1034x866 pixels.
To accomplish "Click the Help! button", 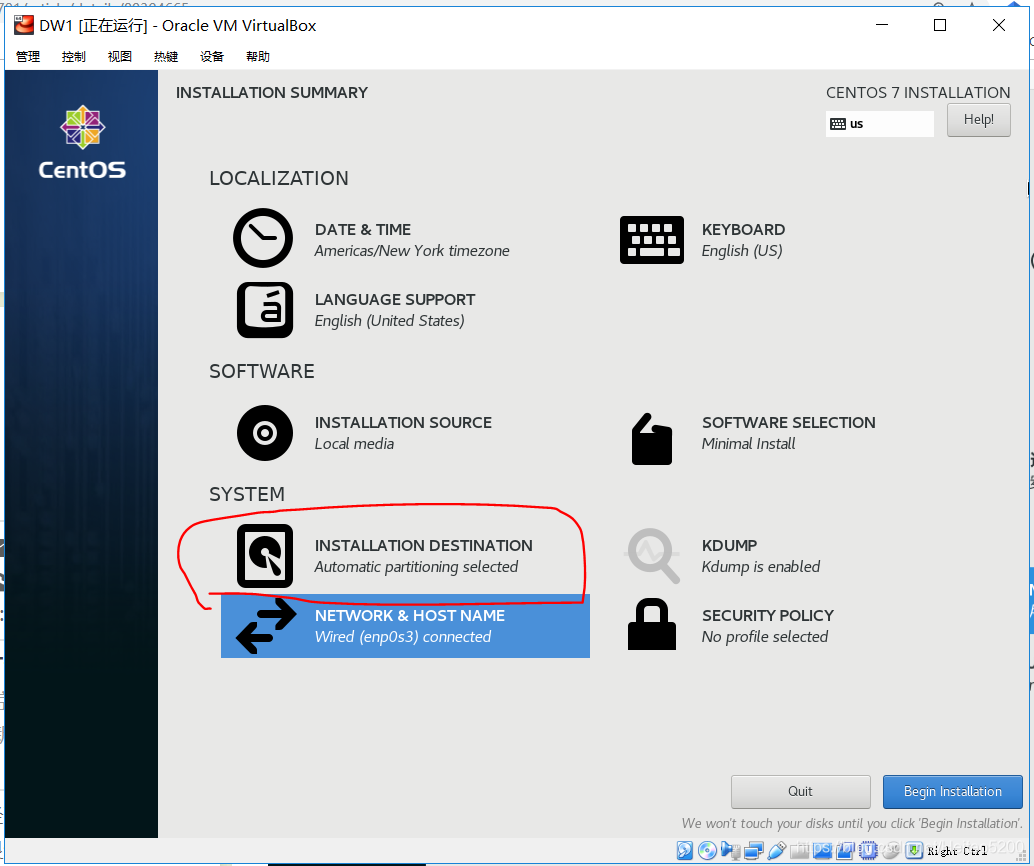I will coord(979,120).
